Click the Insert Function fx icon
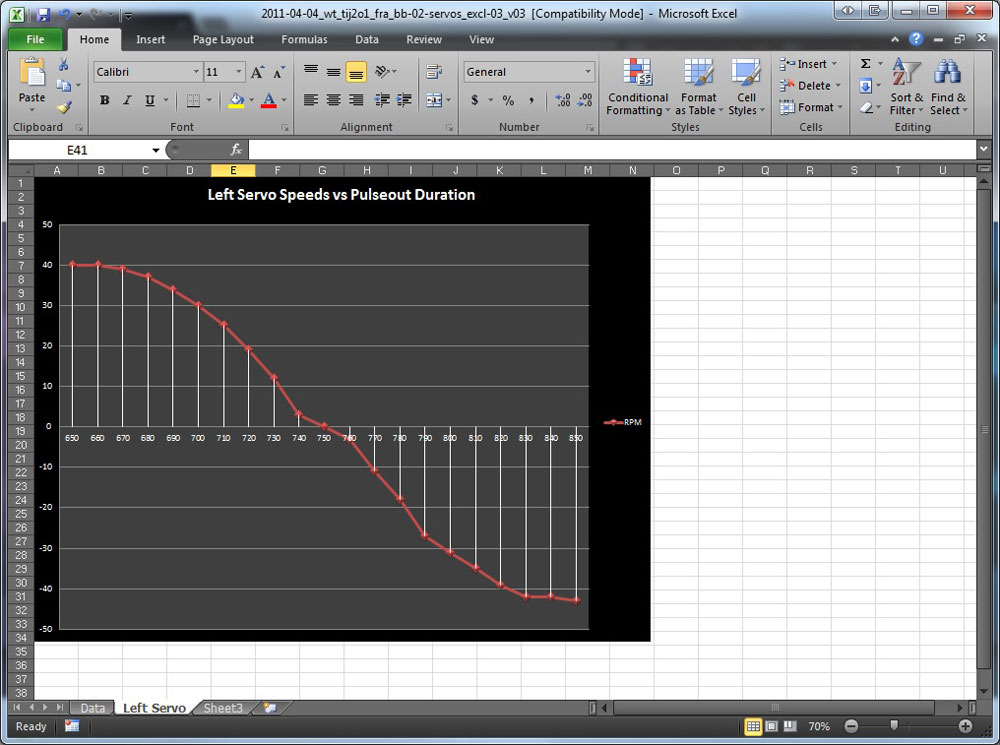The height and width of the screenshot is (745, 1000). point(236,150)
